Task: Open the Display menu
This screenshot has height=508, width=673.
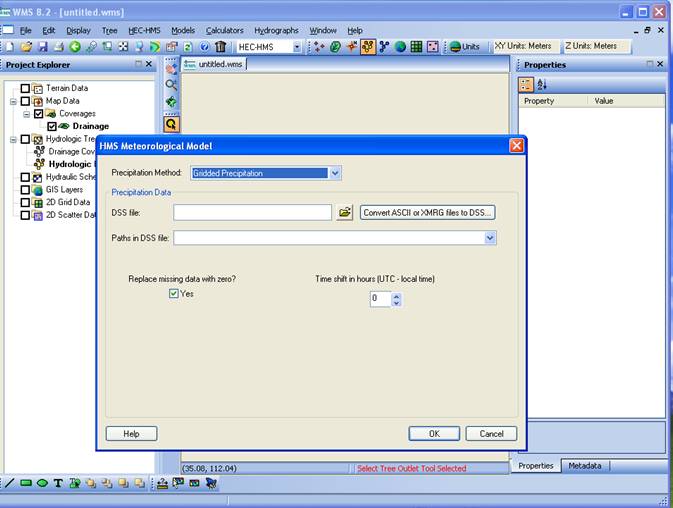Action: coord(78,30)
